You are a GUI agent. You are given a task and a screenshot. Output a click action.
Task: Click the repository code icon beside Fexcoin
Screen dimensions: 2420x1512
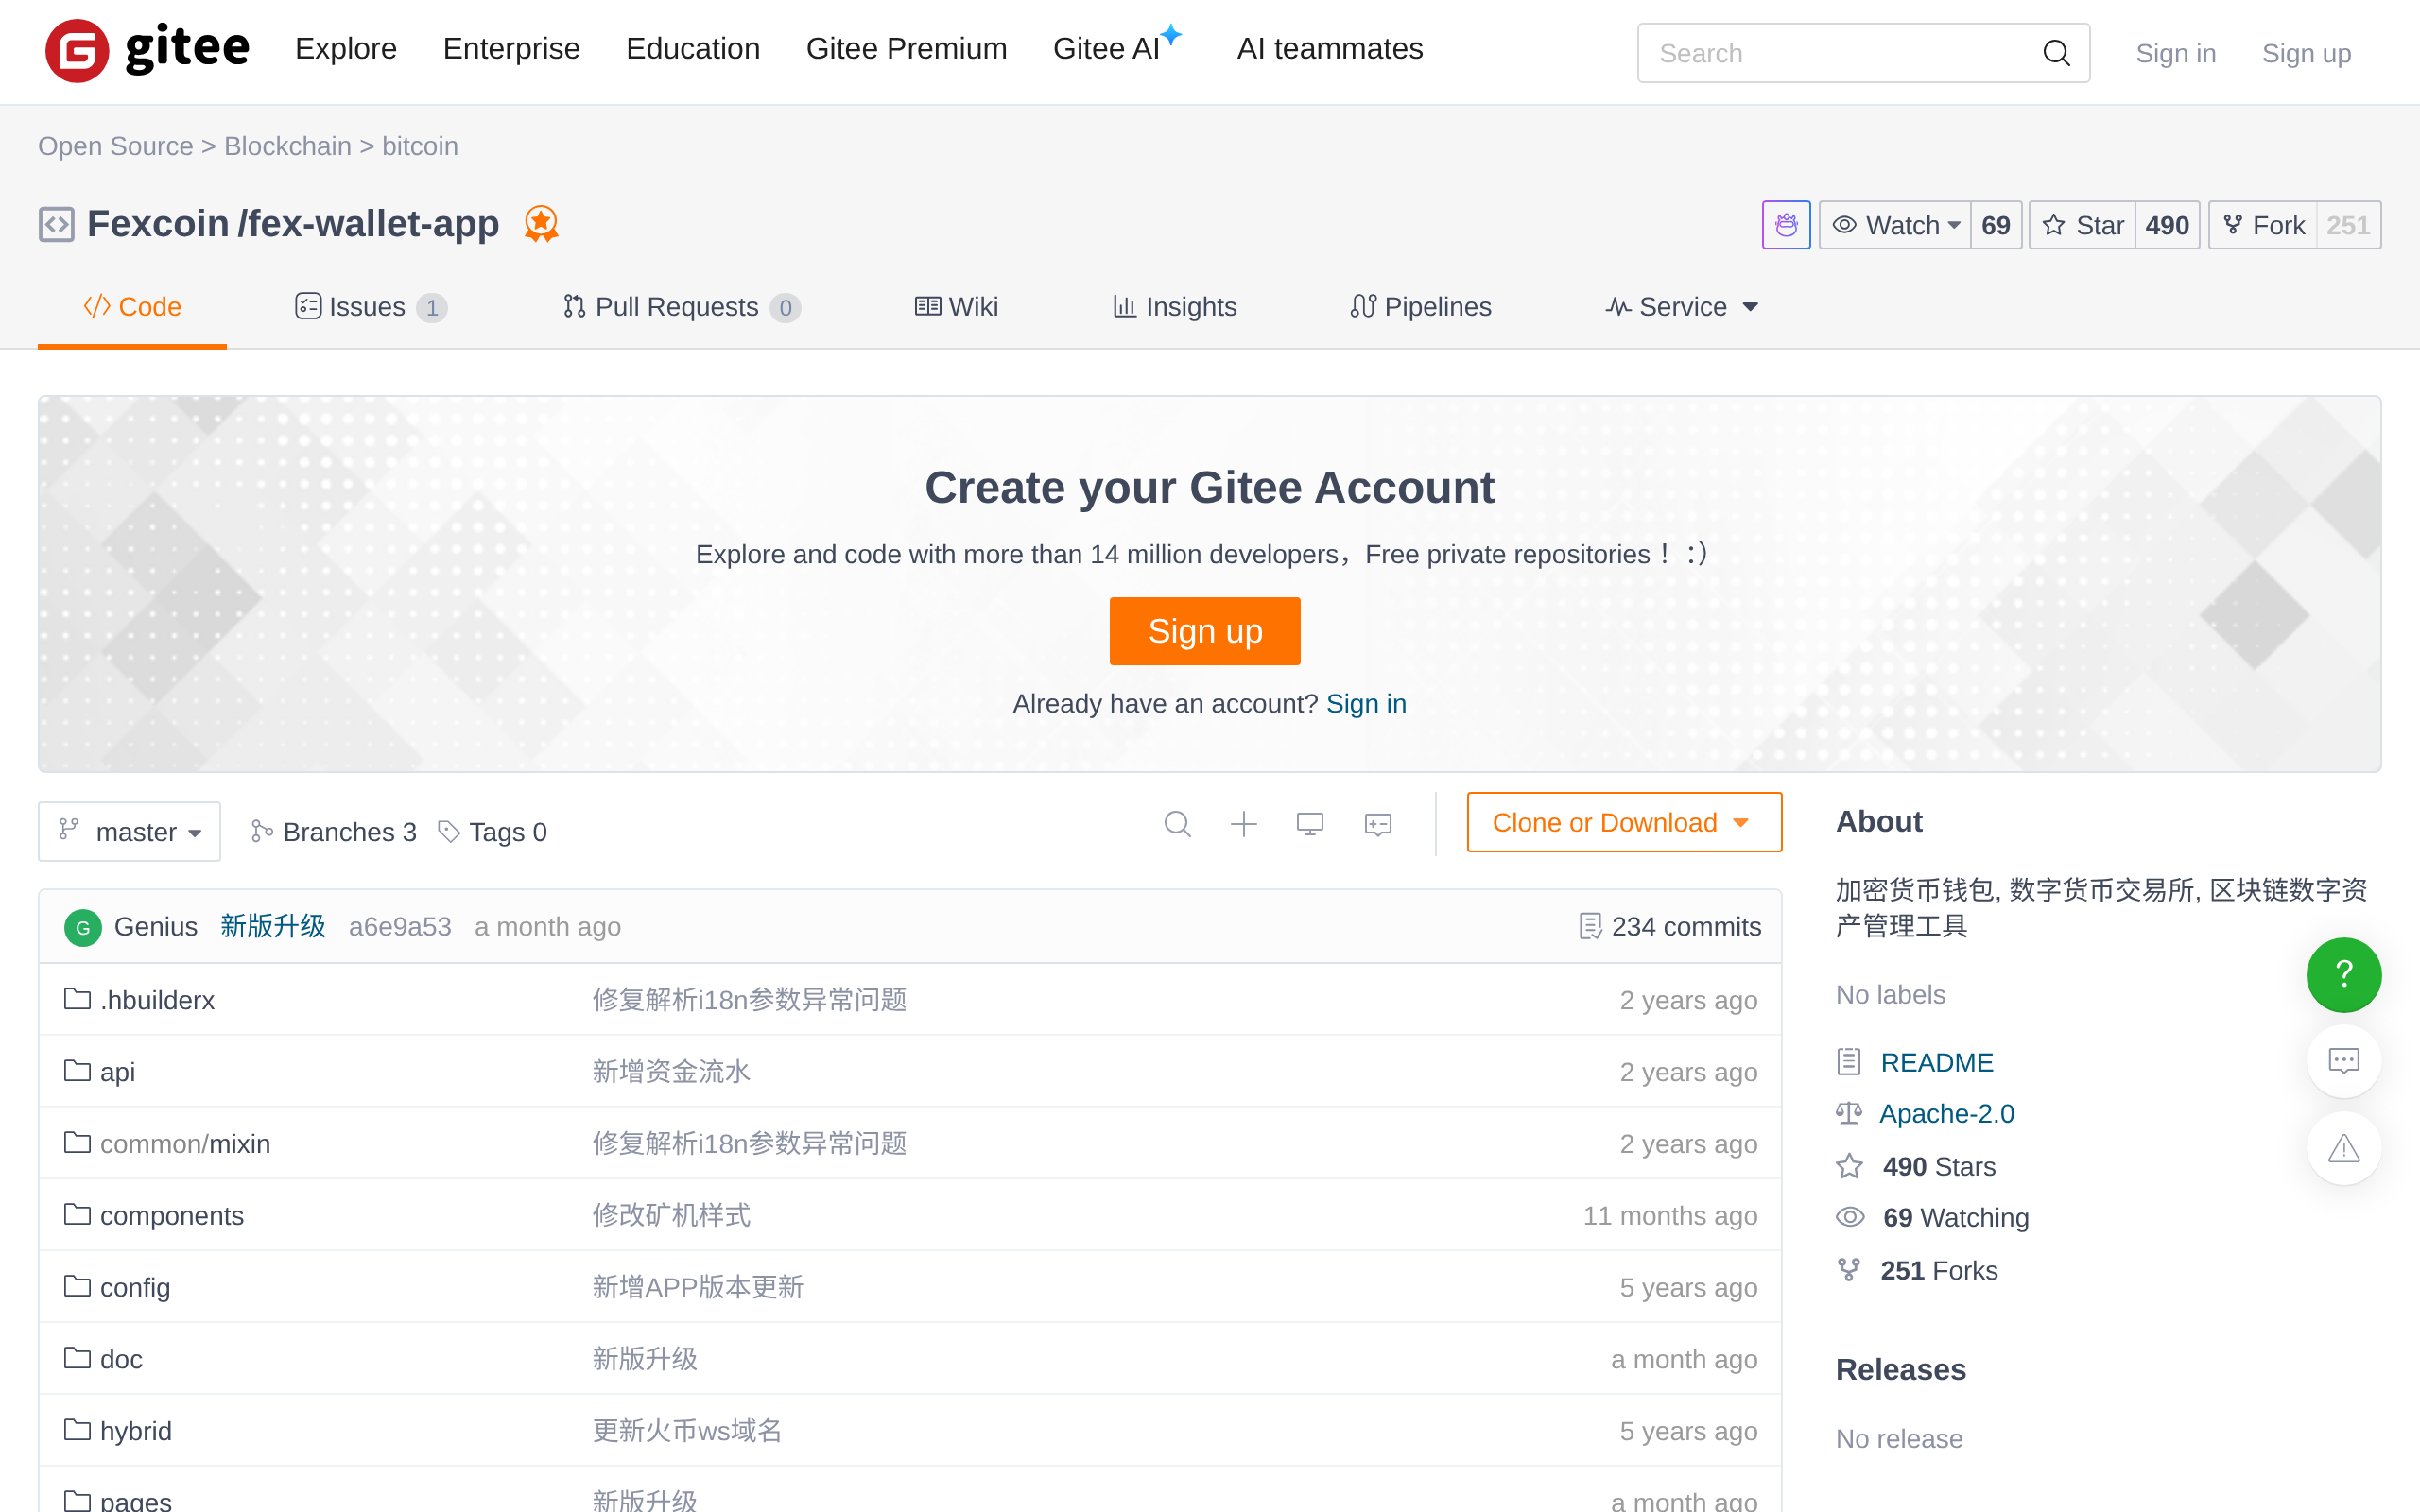point(57,224)
